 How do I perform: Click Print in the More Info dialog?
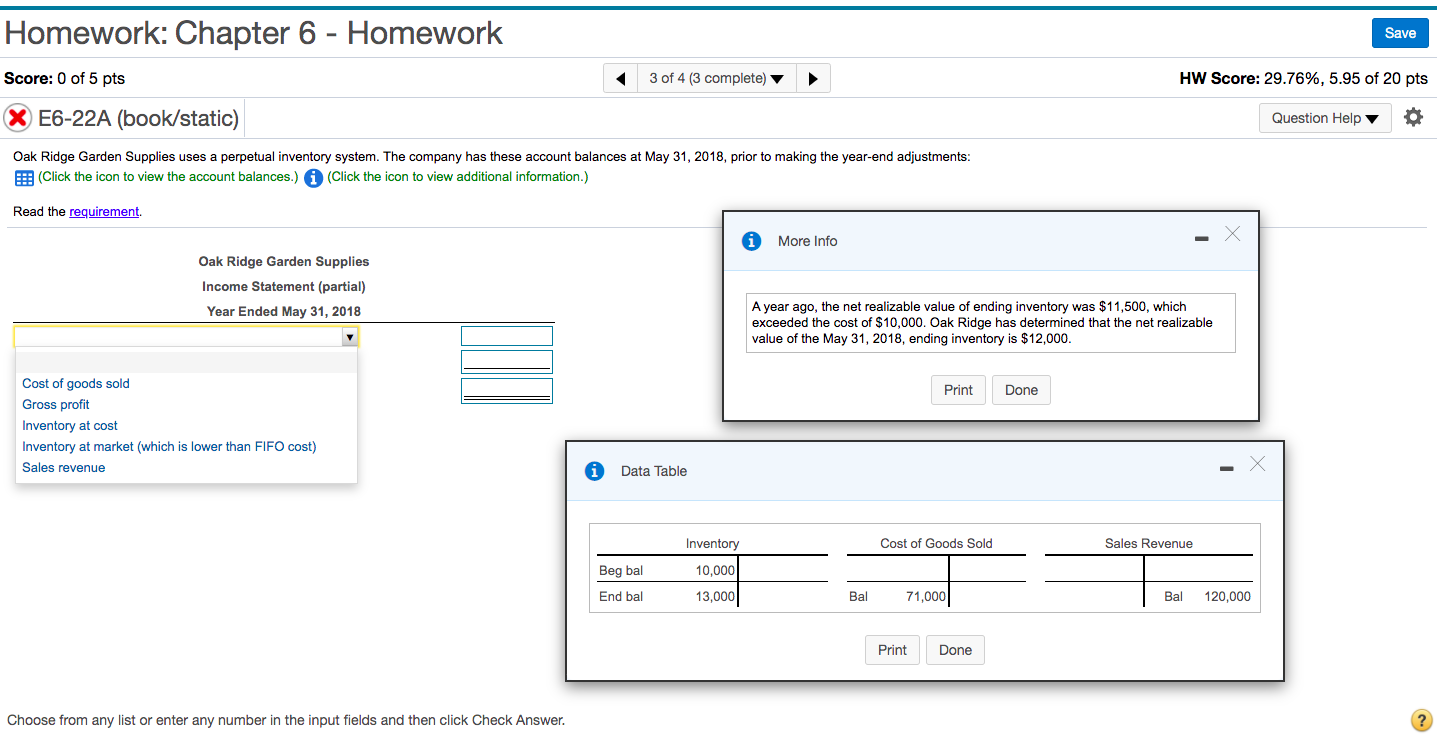(957, 389)
